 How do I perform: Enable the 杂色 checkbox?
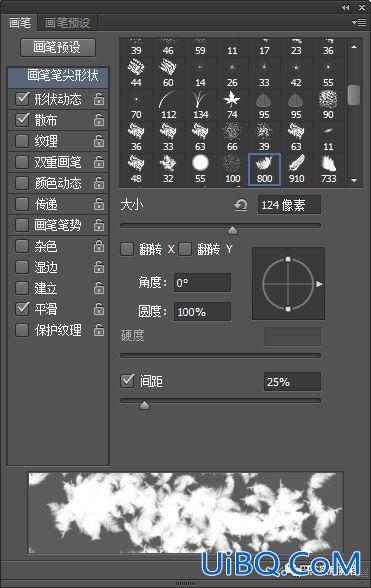(22, 246)
